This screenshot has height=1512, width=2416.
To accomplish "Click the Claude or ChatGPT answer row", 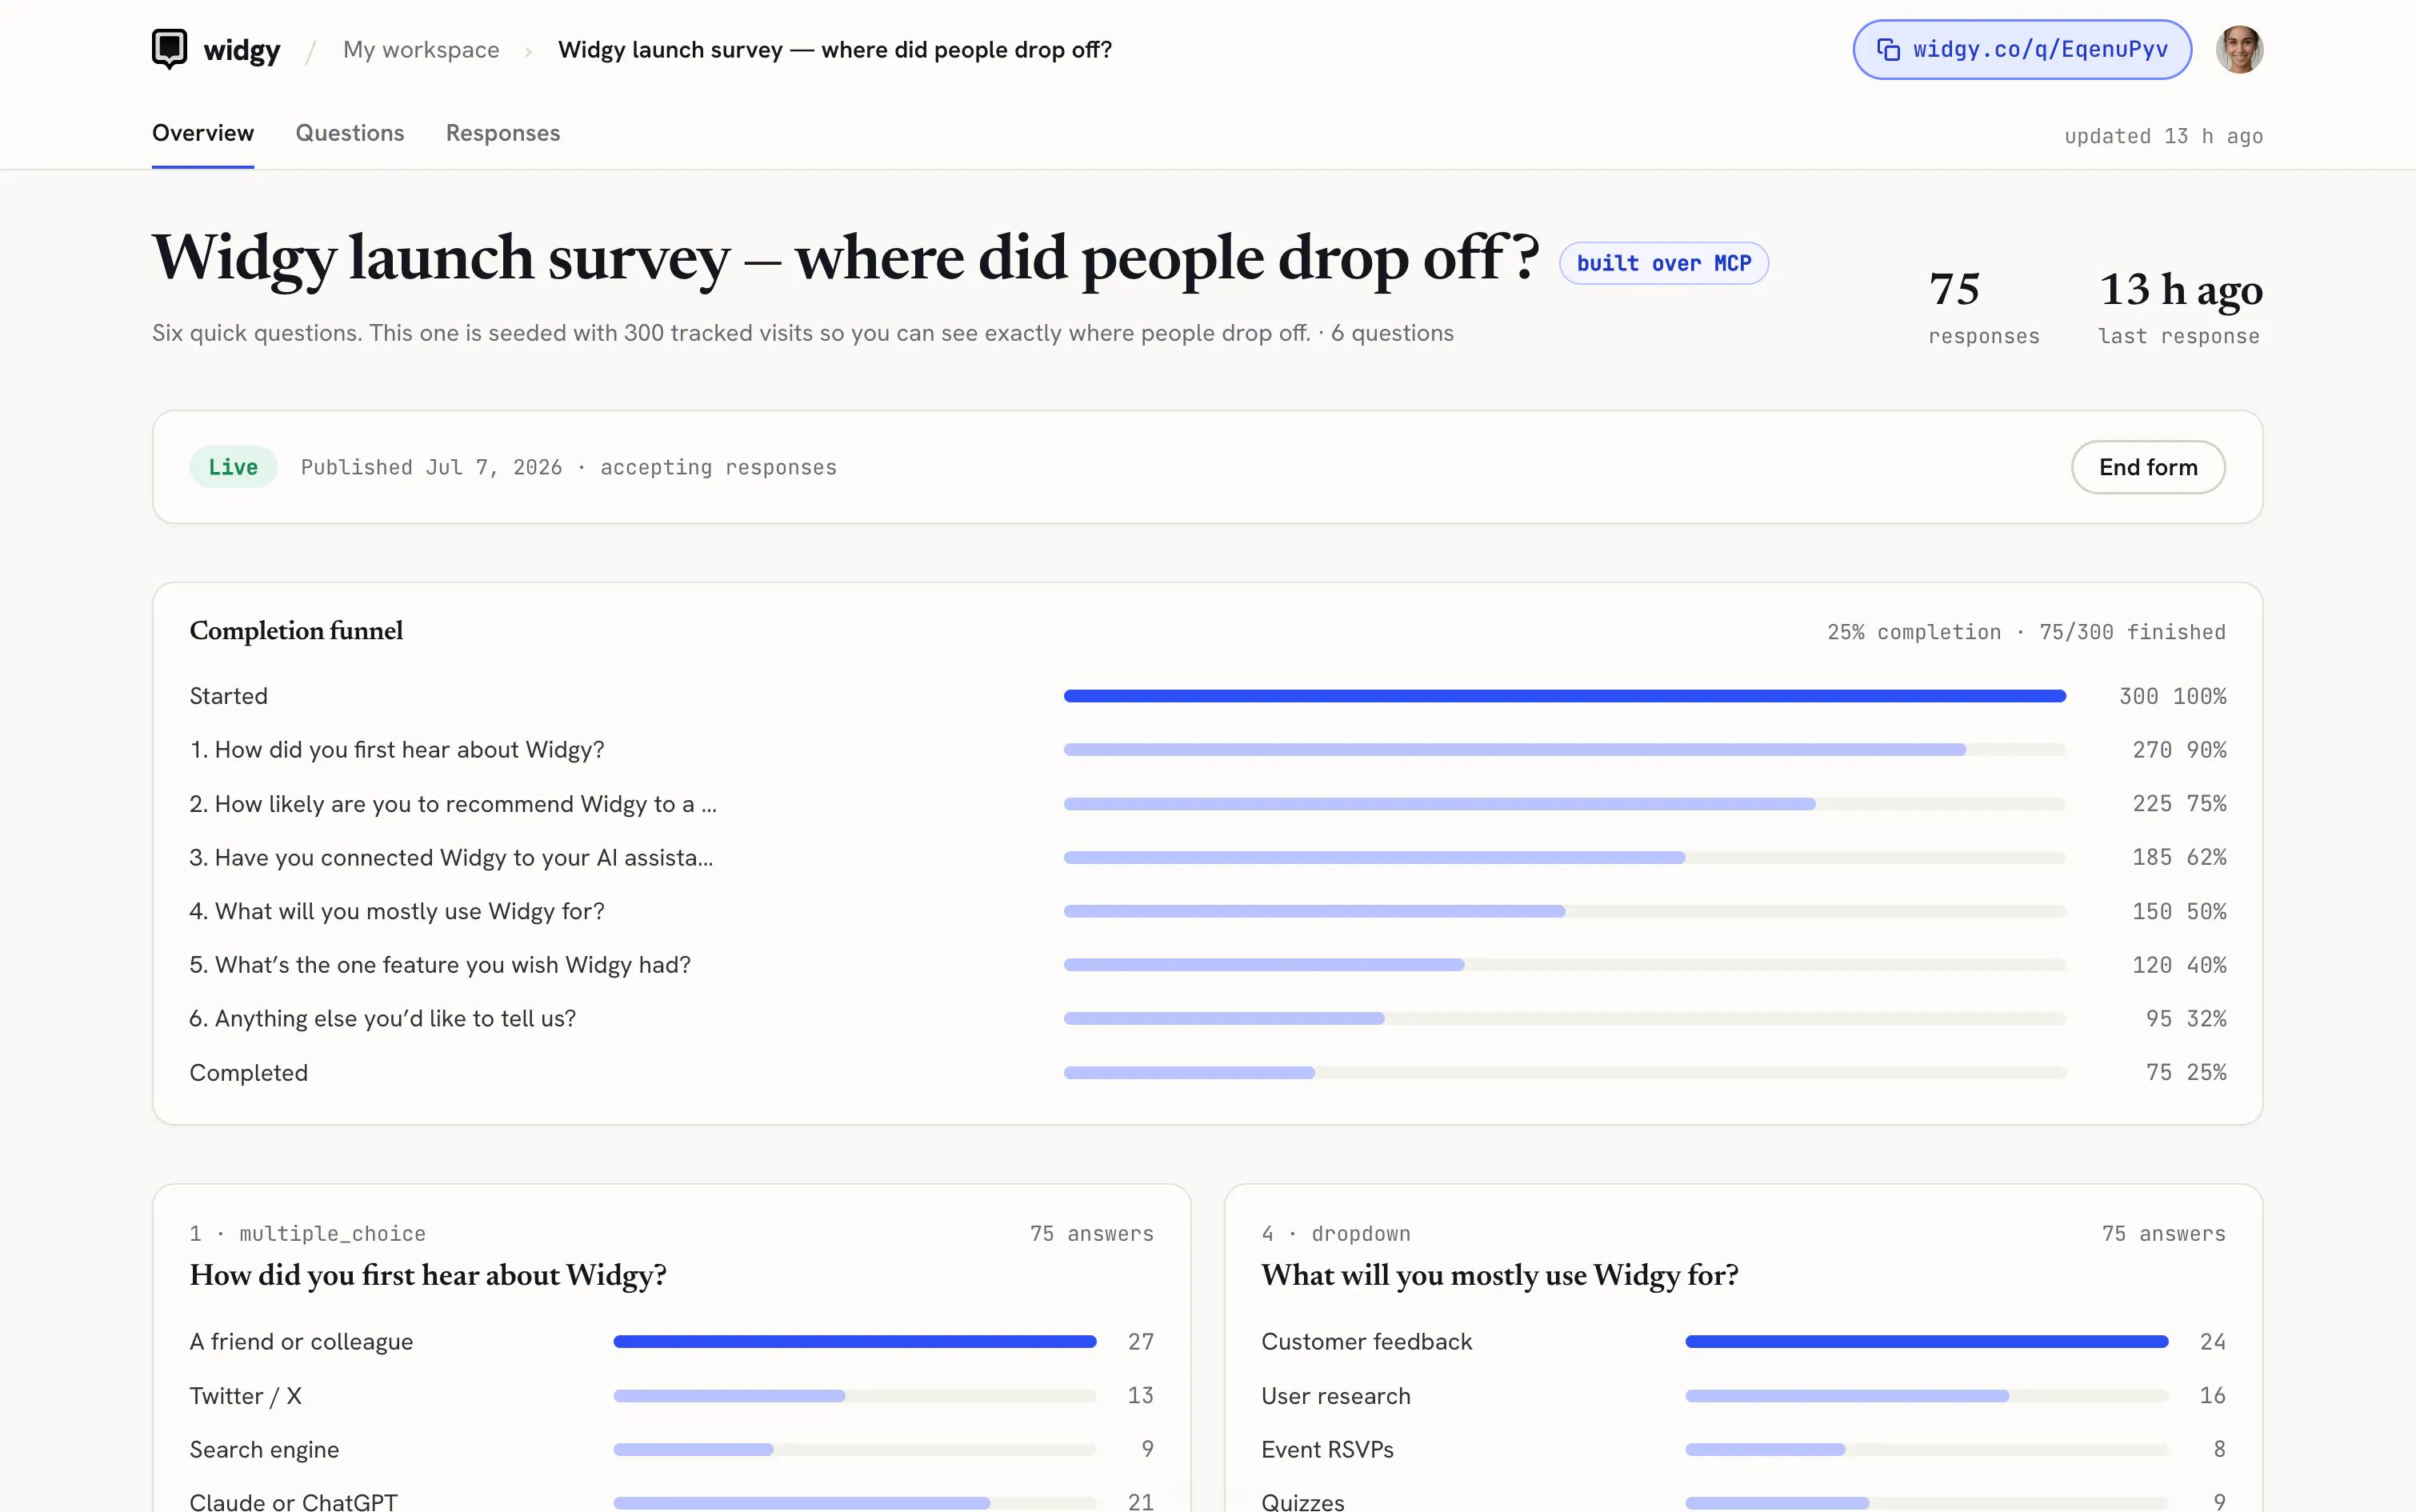I will tap(672, 1501).
